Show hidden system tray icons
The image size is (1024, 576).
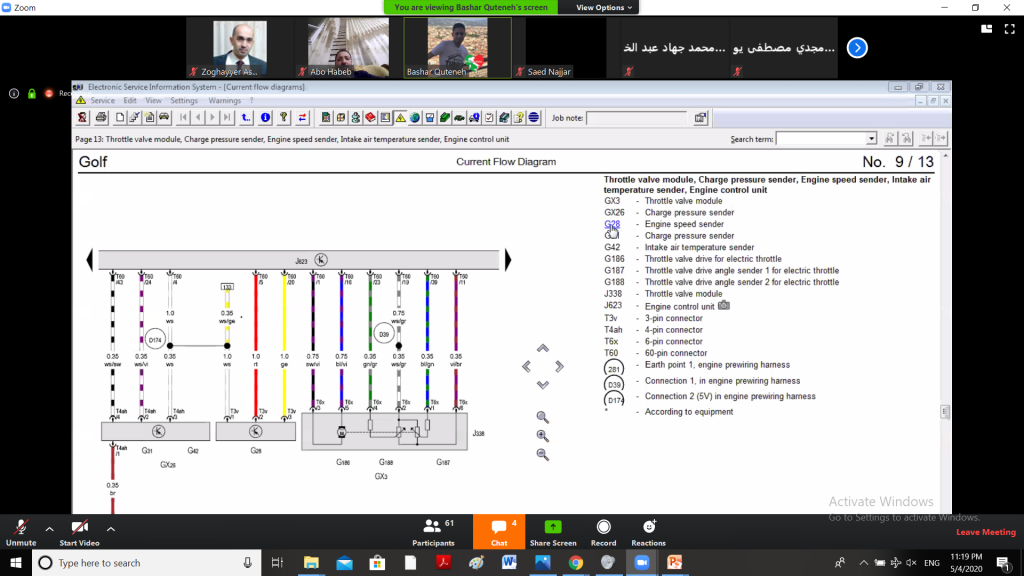pos(863,562)
